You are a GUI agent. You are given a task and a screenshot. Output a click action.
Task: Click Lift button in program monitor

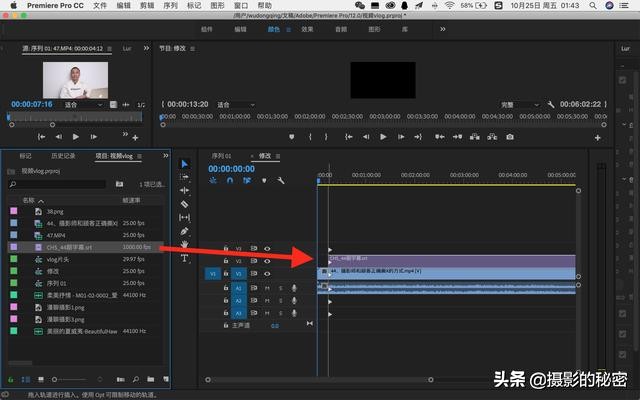475,137
